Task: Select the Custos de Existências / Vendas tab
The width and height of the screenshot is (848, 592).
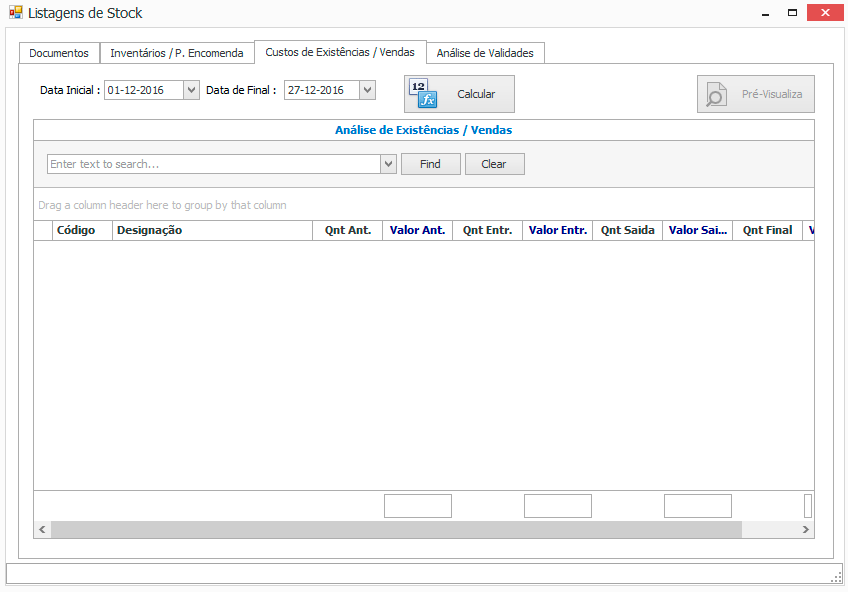Action: pyautogui.click(x=340, y=52)
